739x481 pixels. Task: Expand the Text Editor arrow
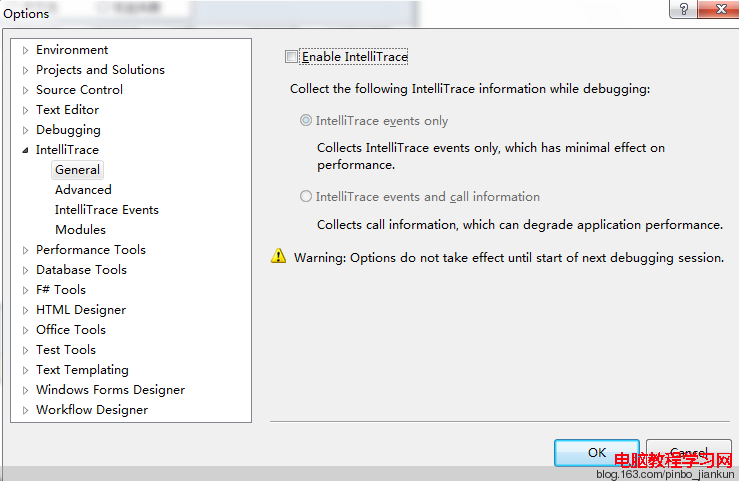click(25, 110)
